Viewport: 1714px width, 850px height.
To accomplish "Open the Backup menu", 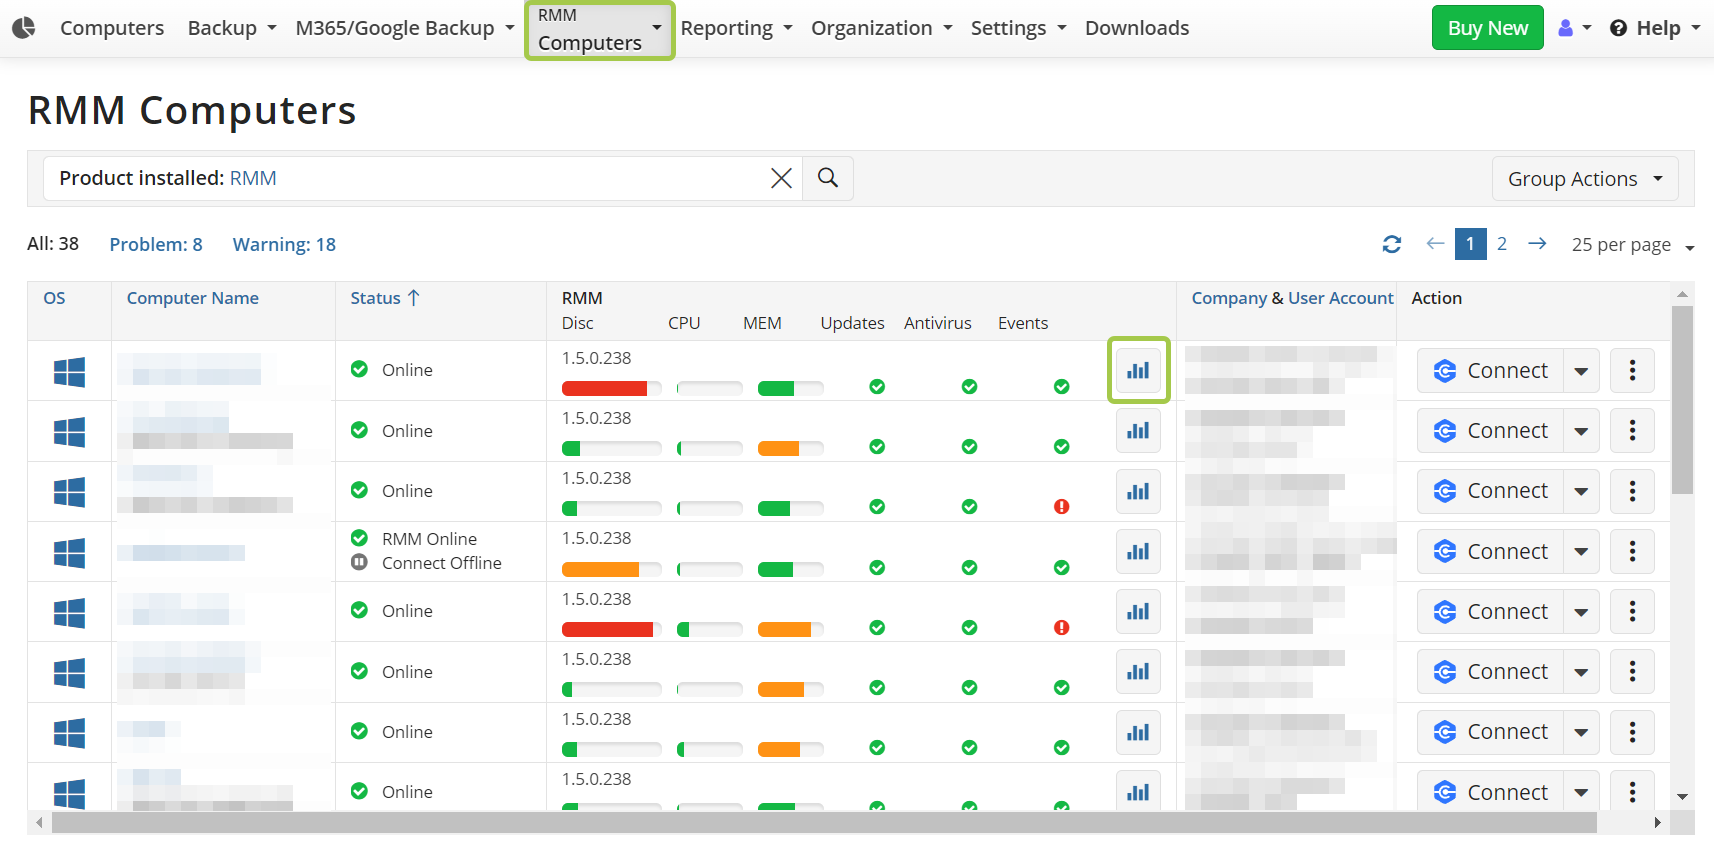I will tap(232, 28).
